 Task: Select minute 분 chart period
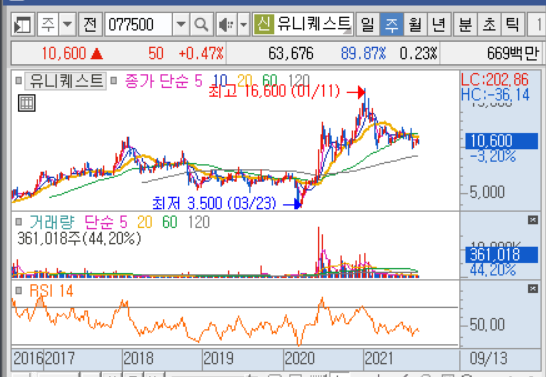point(466,24)
